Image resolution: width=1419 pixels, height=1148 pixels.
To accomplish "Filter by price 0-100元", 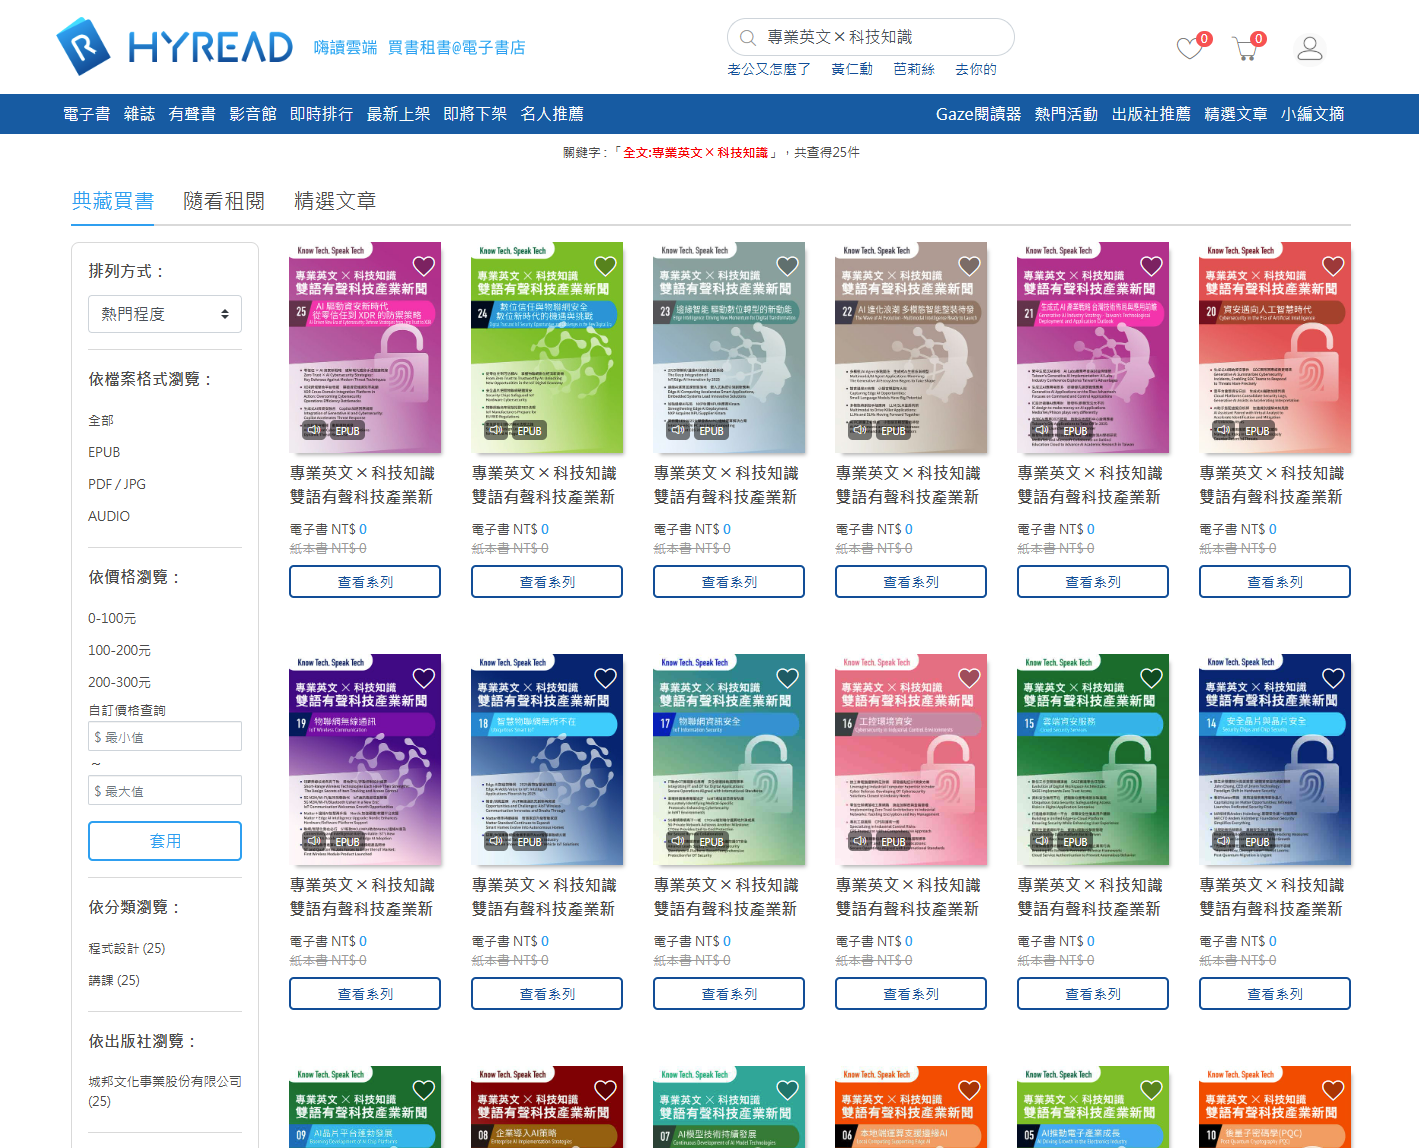I will (112, 618).
